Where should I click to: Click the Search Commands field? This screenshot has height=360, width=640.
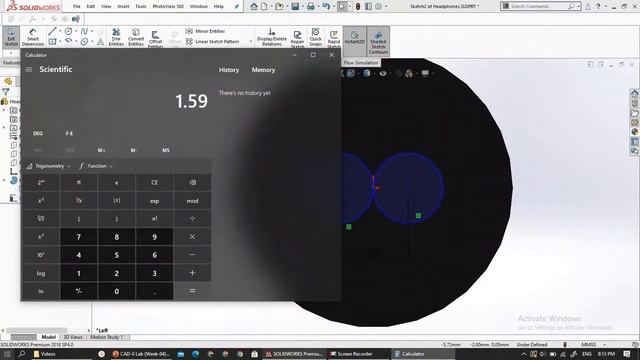tap(540, 6)
